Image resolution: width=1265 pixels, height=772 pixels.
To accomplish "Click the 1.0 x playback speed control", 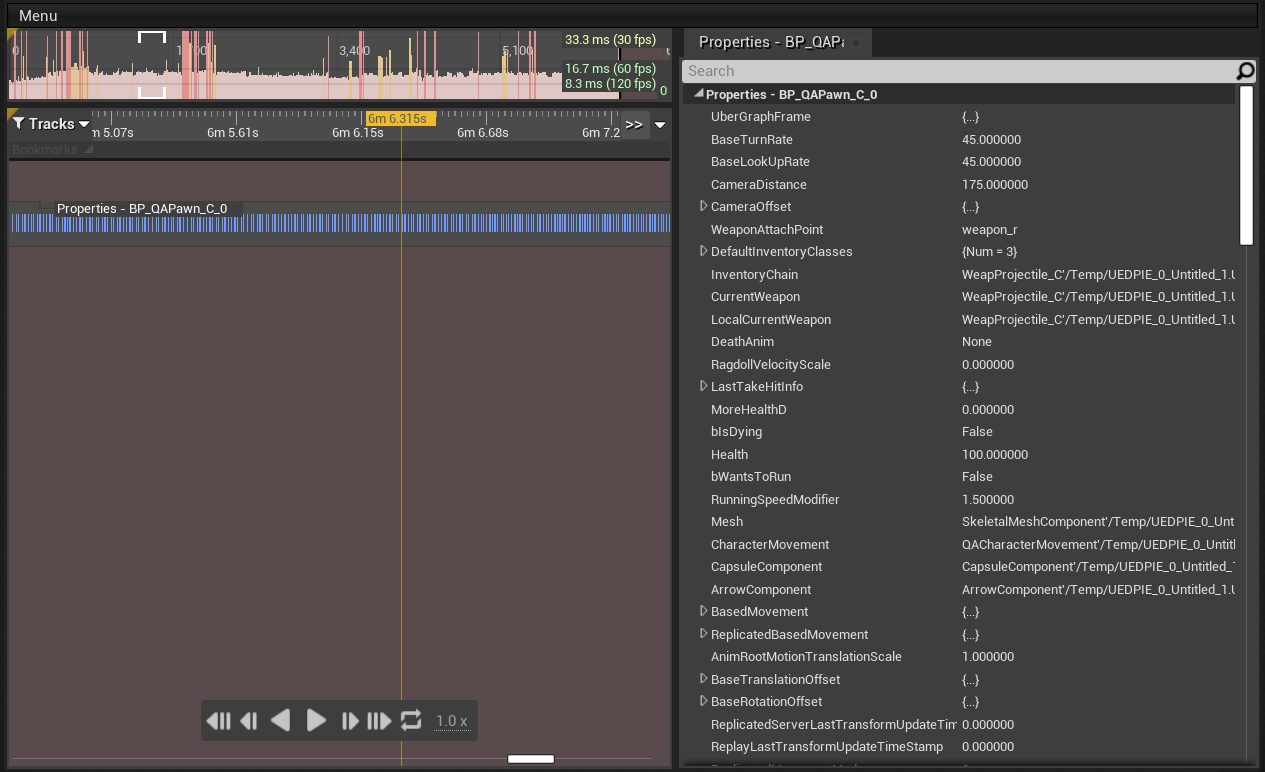I will pos(451,721).
